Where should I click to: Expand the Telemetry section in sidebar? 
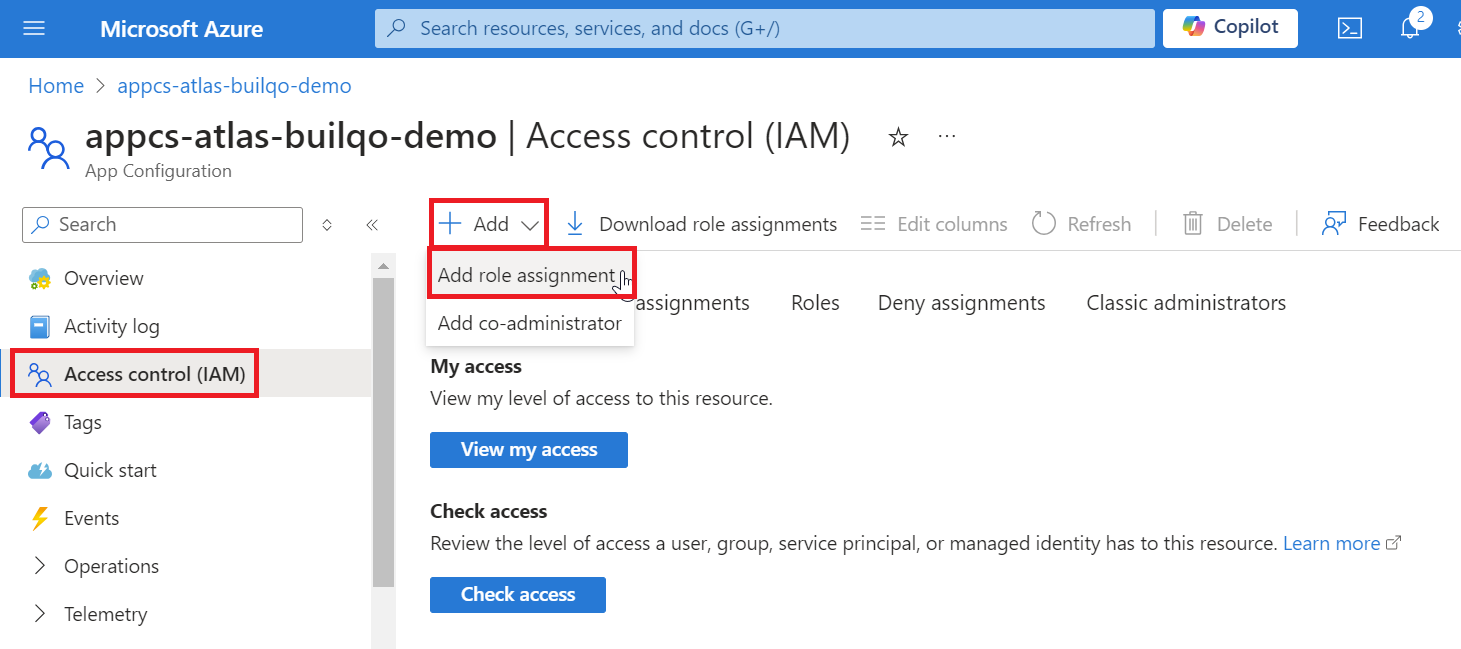click(40, 614)
